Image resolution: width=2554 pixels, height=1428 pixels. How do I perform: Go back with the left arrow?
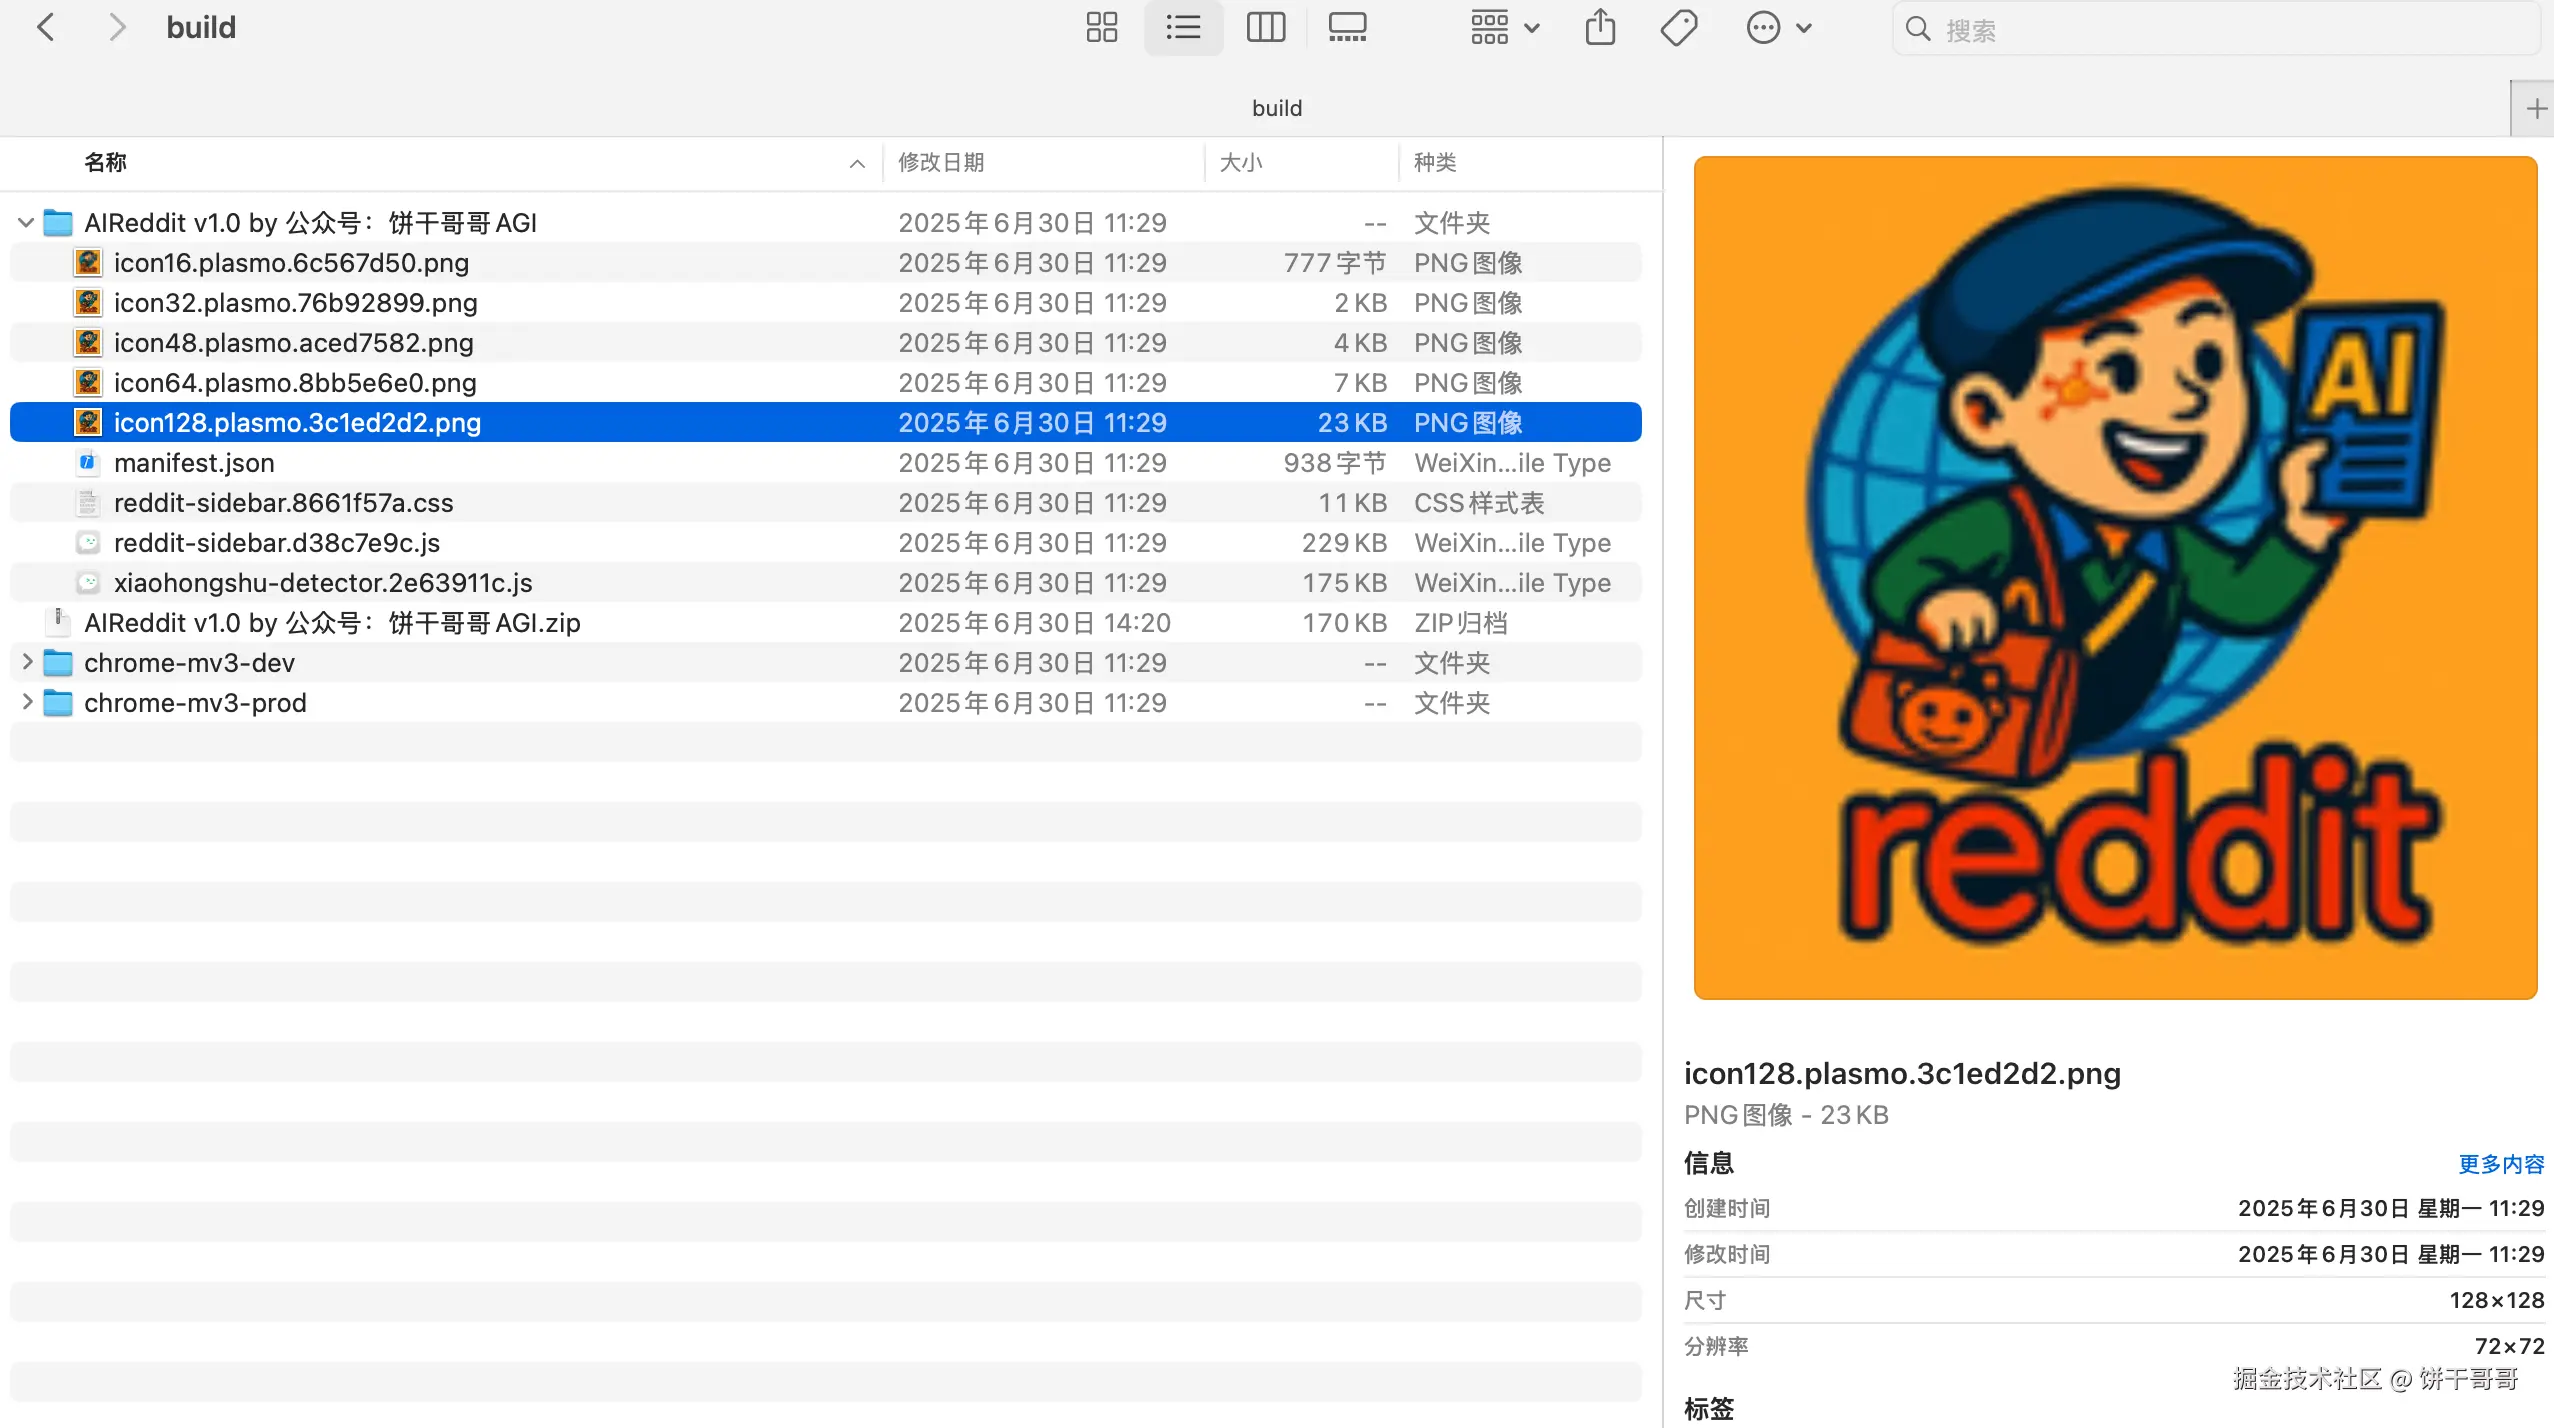pyautogui.click(x=46, y=28)
